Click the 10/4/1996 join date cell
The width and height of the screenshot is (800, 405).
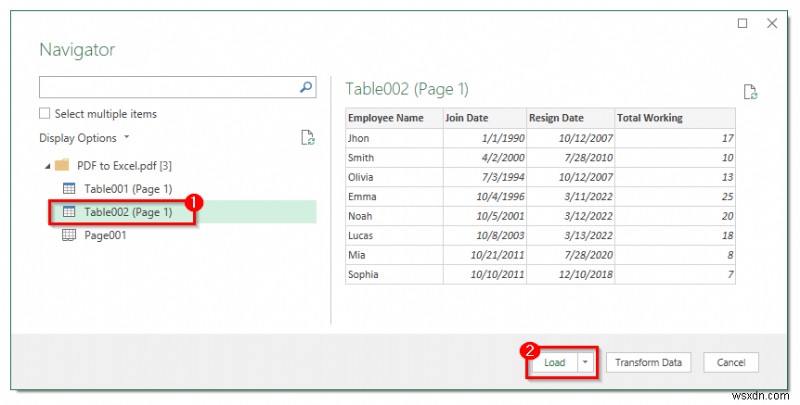click(x=484, y=196)
